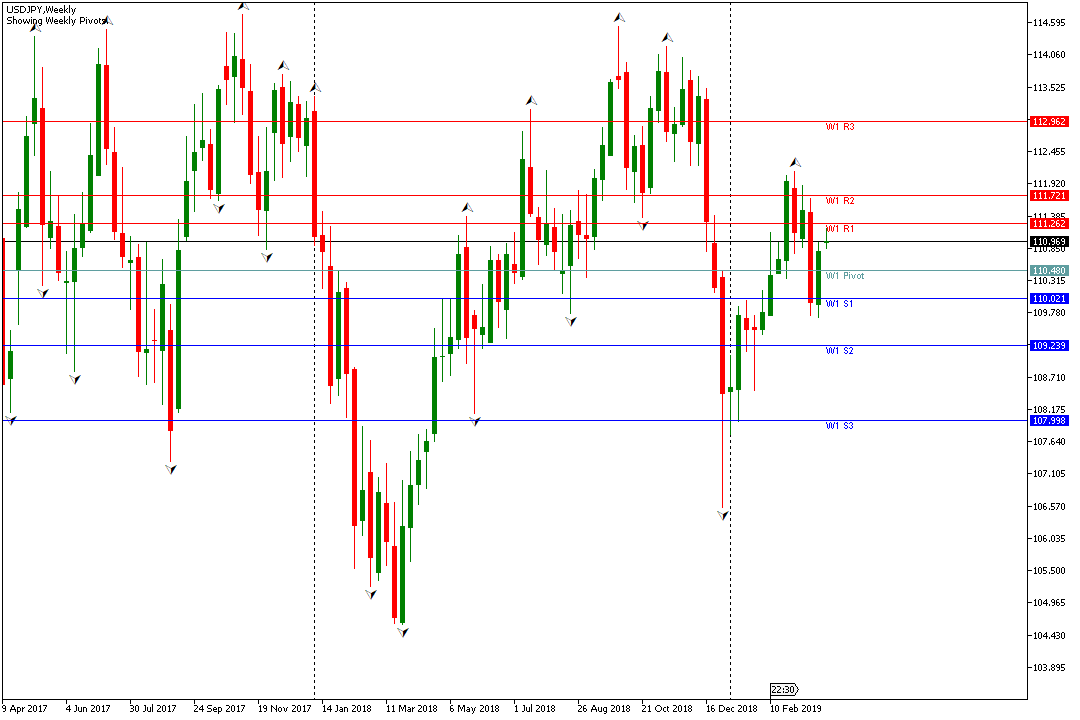Click the W1 R3 resistance label
Viewport: 1080px width, 720px height.
point(839,127)
